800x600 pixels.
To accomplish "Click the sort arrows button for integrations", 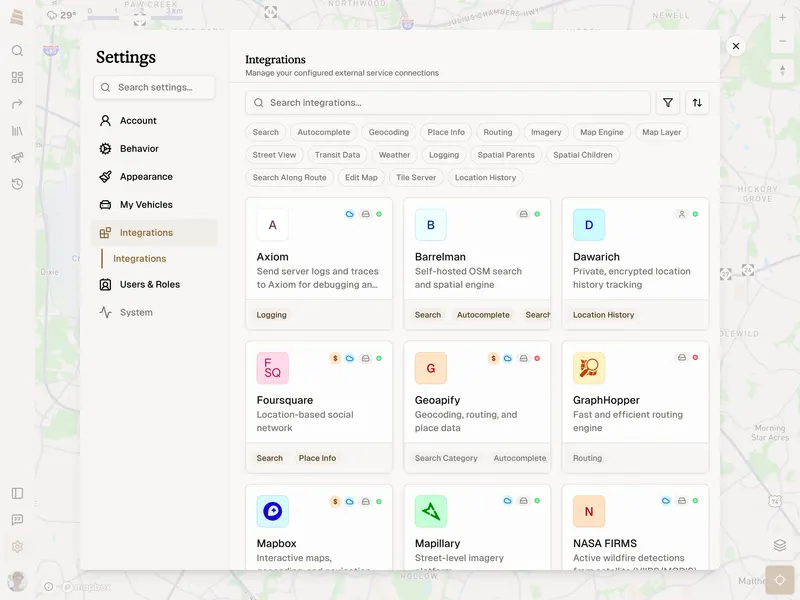I will 697,103.
